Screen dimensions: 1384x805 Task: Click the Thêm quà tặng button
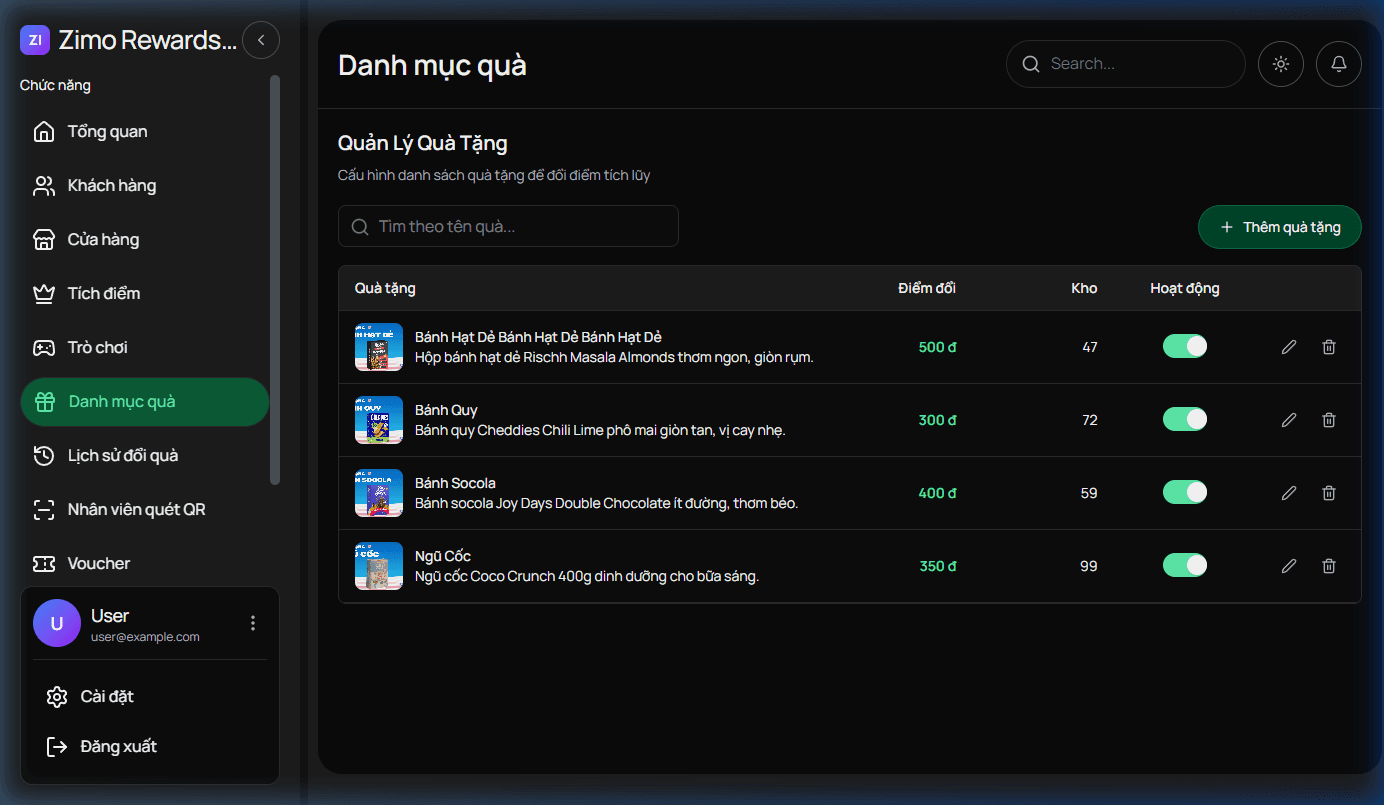[1279, 227]
